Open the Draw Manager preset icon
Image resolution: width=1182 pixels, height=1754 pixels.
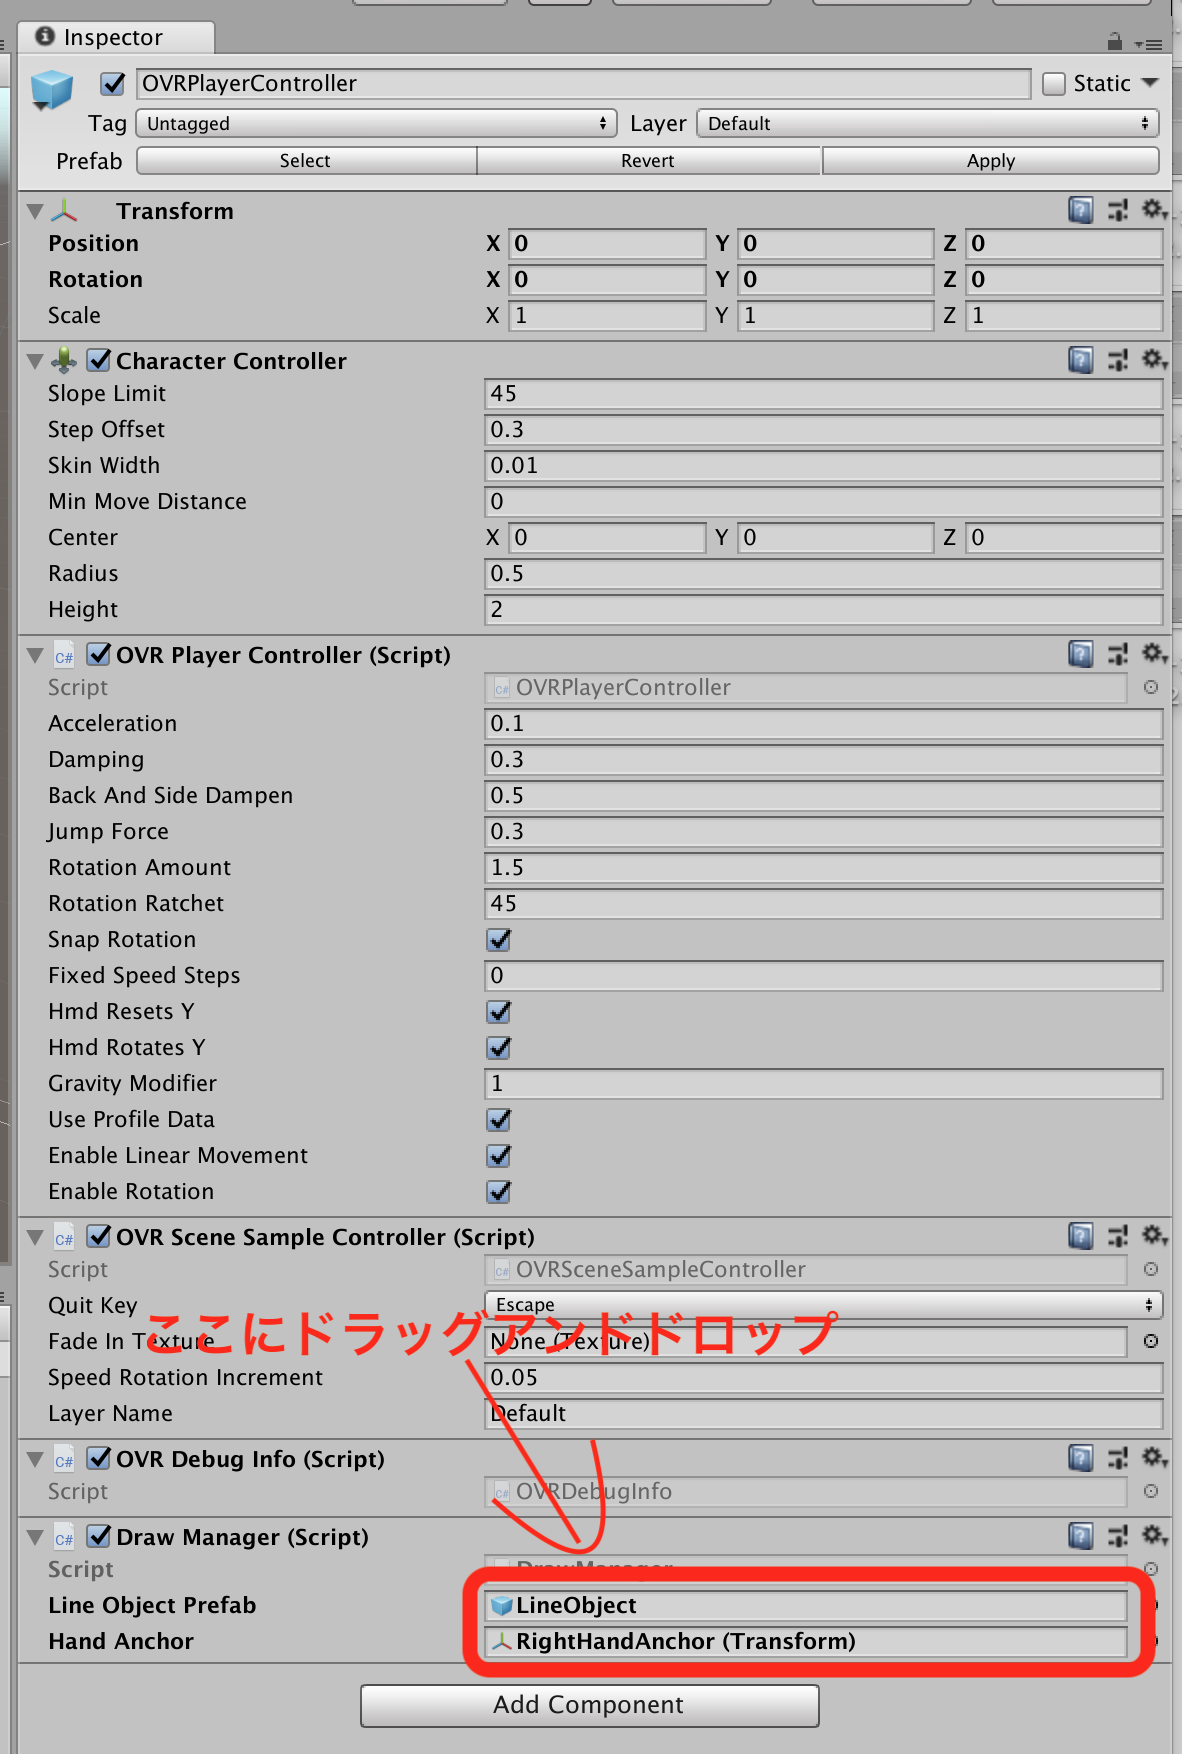click(1118, 1536)
